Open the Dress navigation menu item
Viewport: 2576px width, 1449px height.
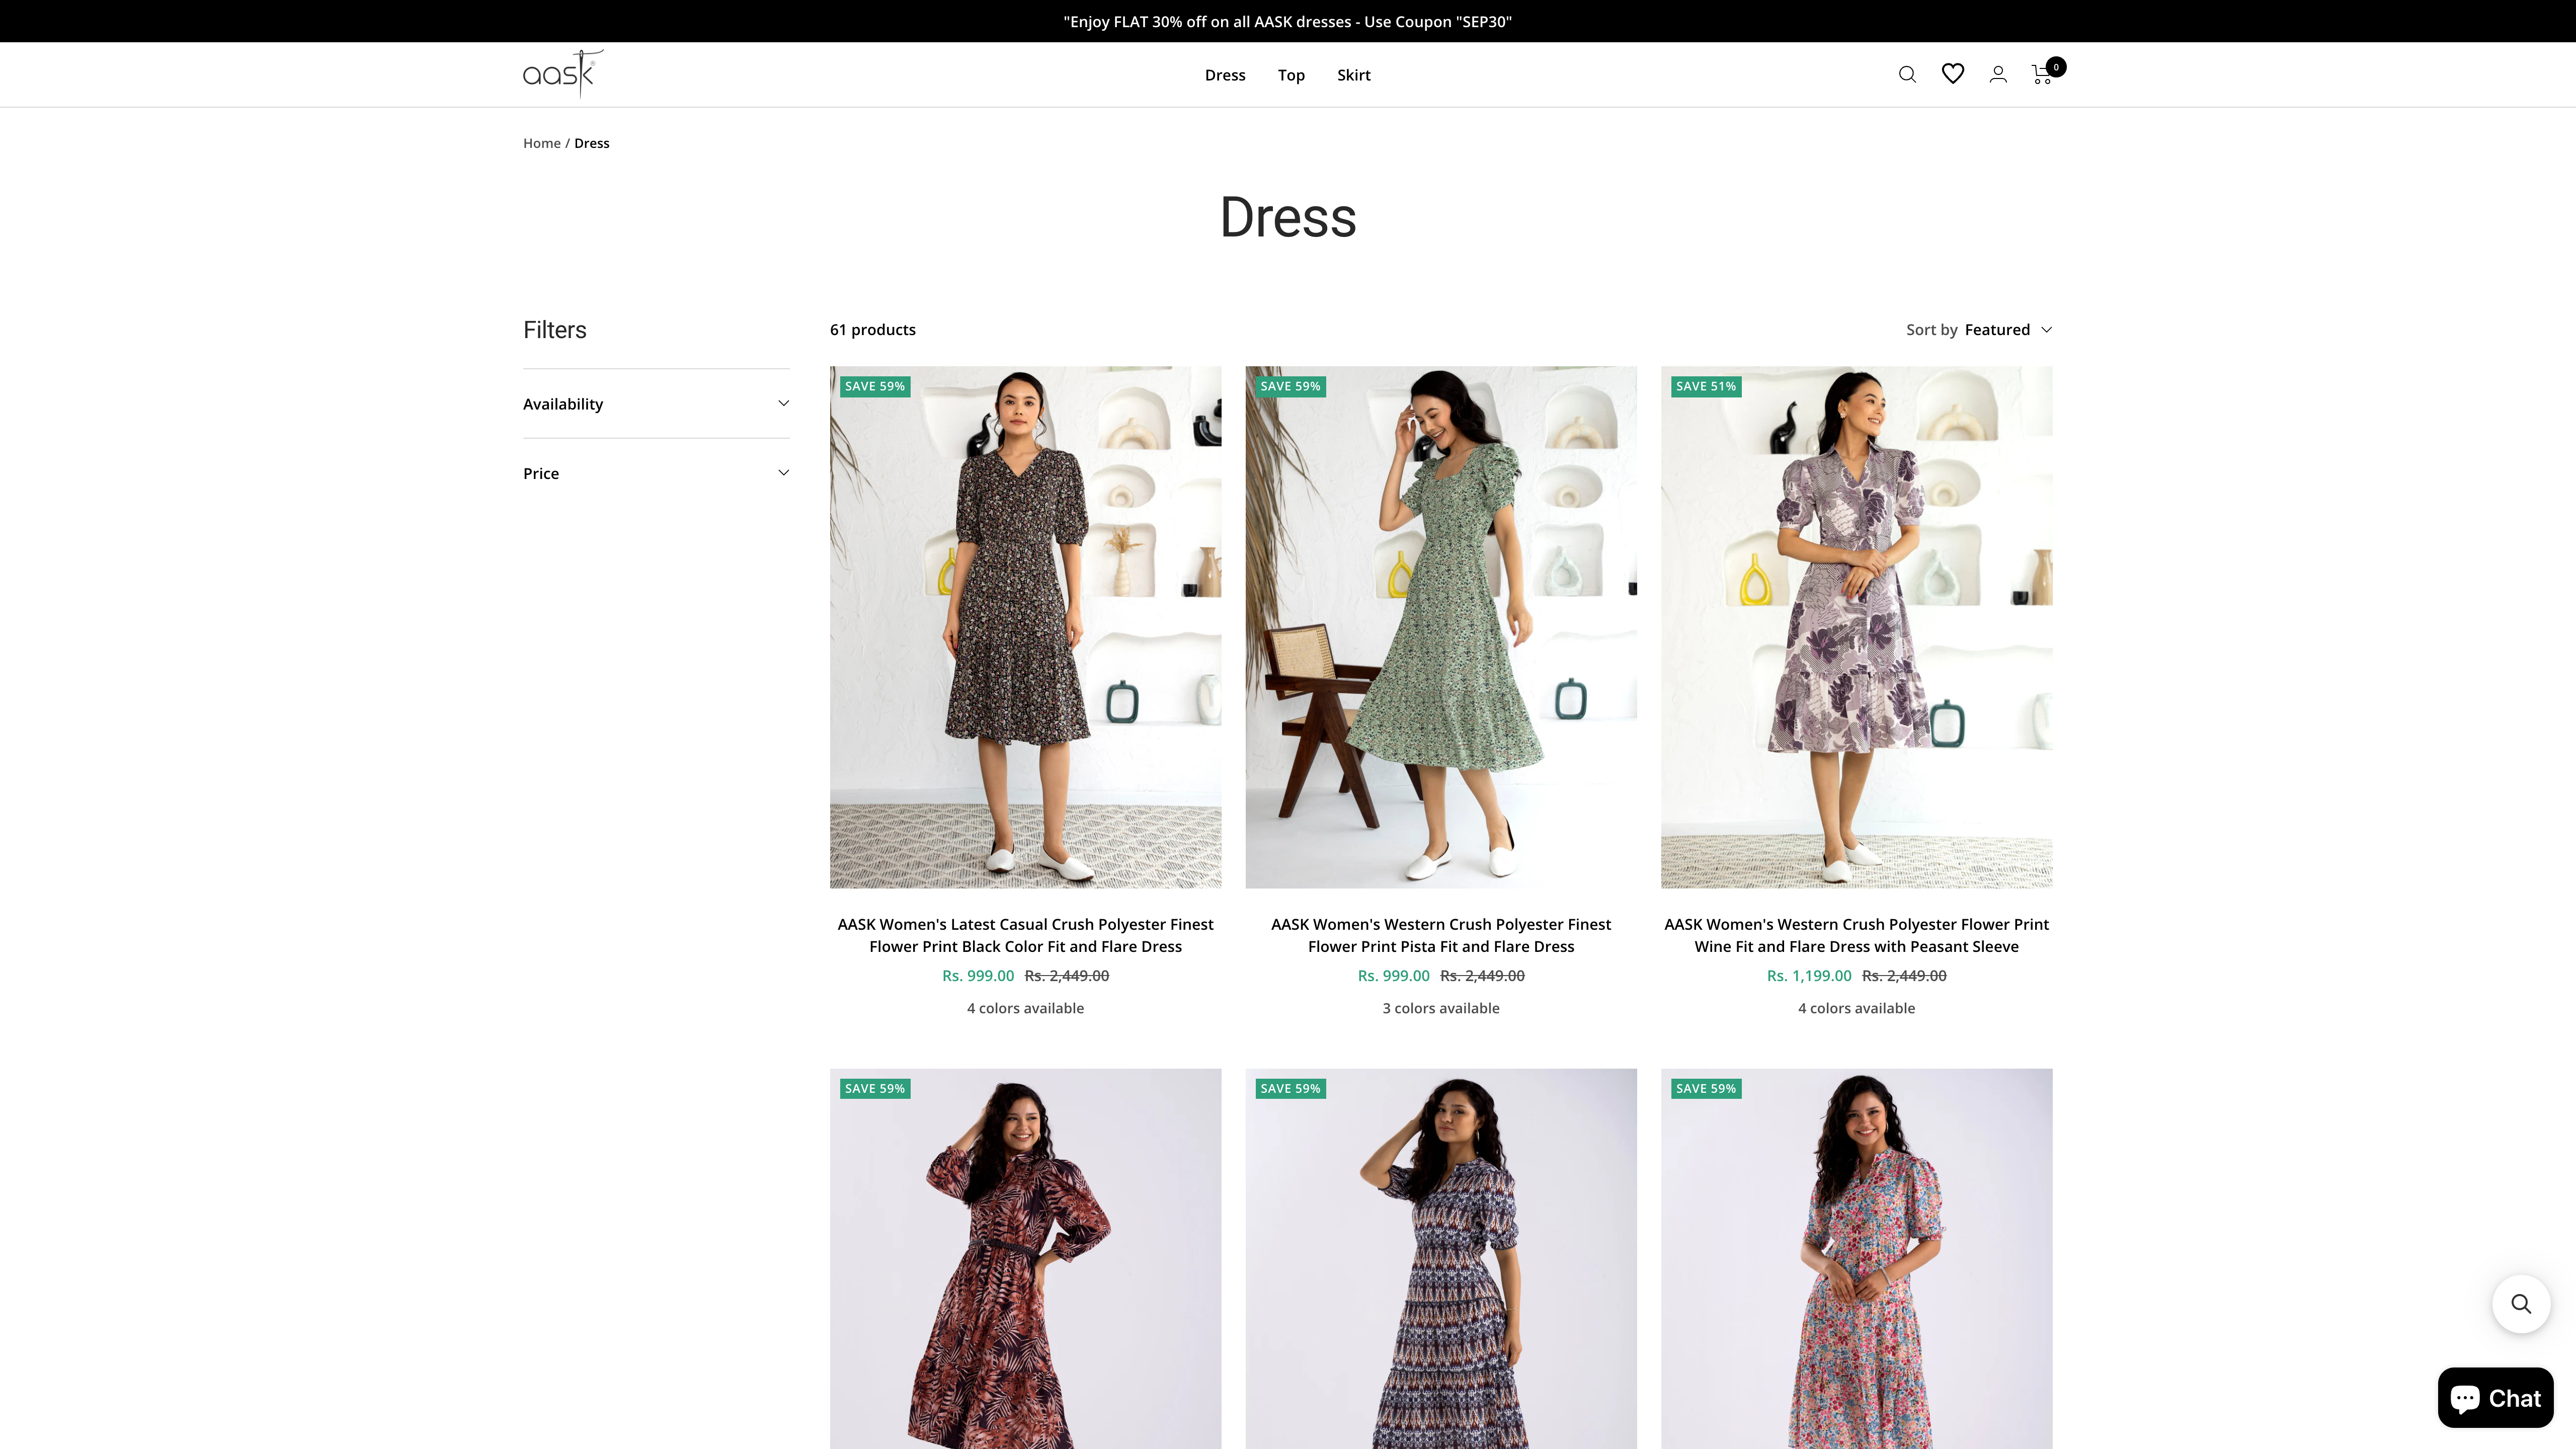1224,74
